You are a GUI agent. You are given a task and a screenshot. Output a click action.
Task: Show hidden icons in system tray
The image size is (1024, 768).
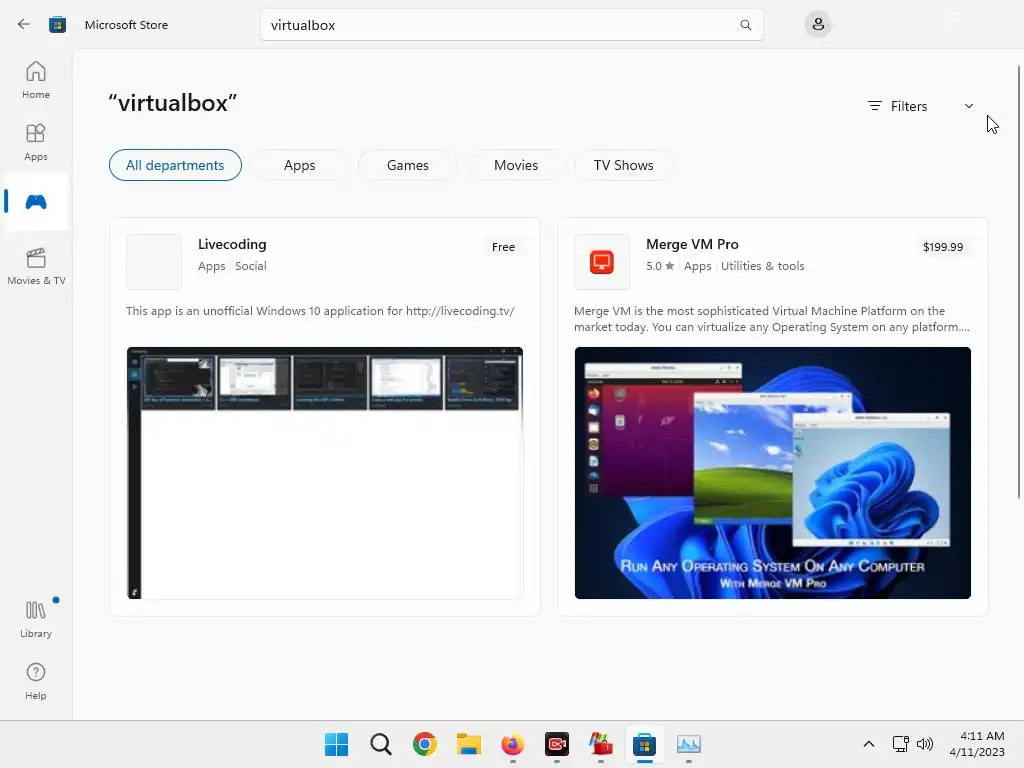coord(869,744)
